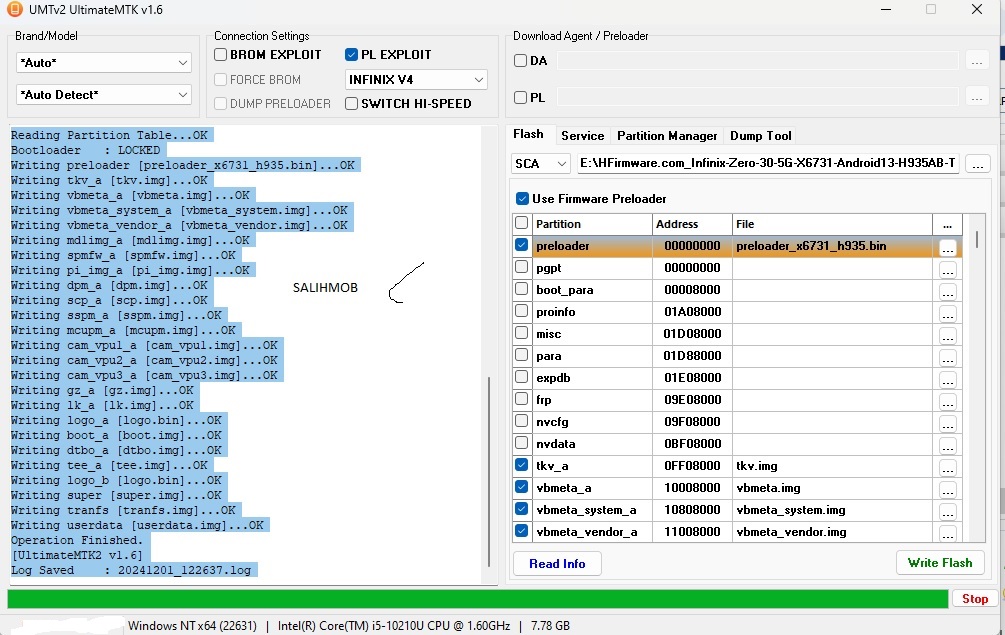Click the firmware path input field

pos(768,163)
